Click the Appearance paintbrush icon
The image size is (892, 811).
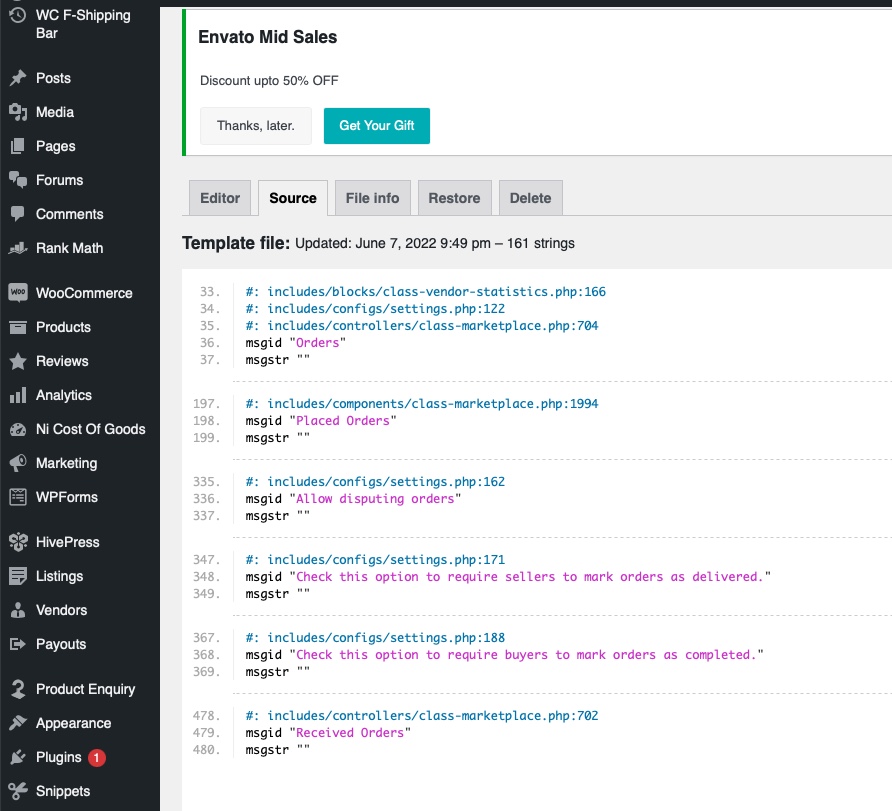tap(18, 723)
